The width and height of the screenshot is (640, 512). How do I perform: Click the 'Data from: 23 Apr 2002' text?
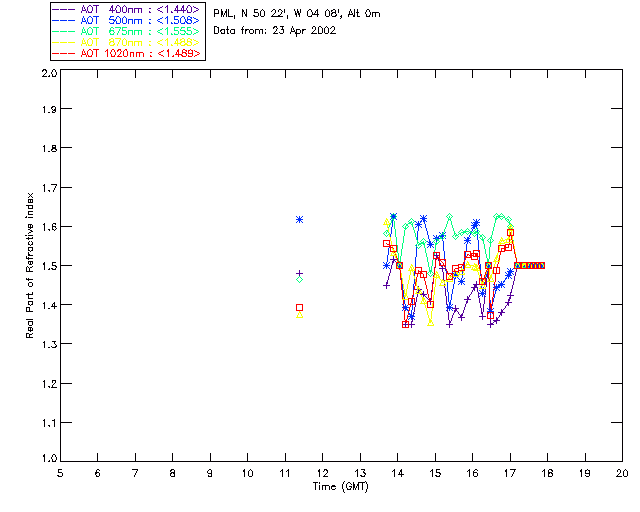click(x=275, y=31)
